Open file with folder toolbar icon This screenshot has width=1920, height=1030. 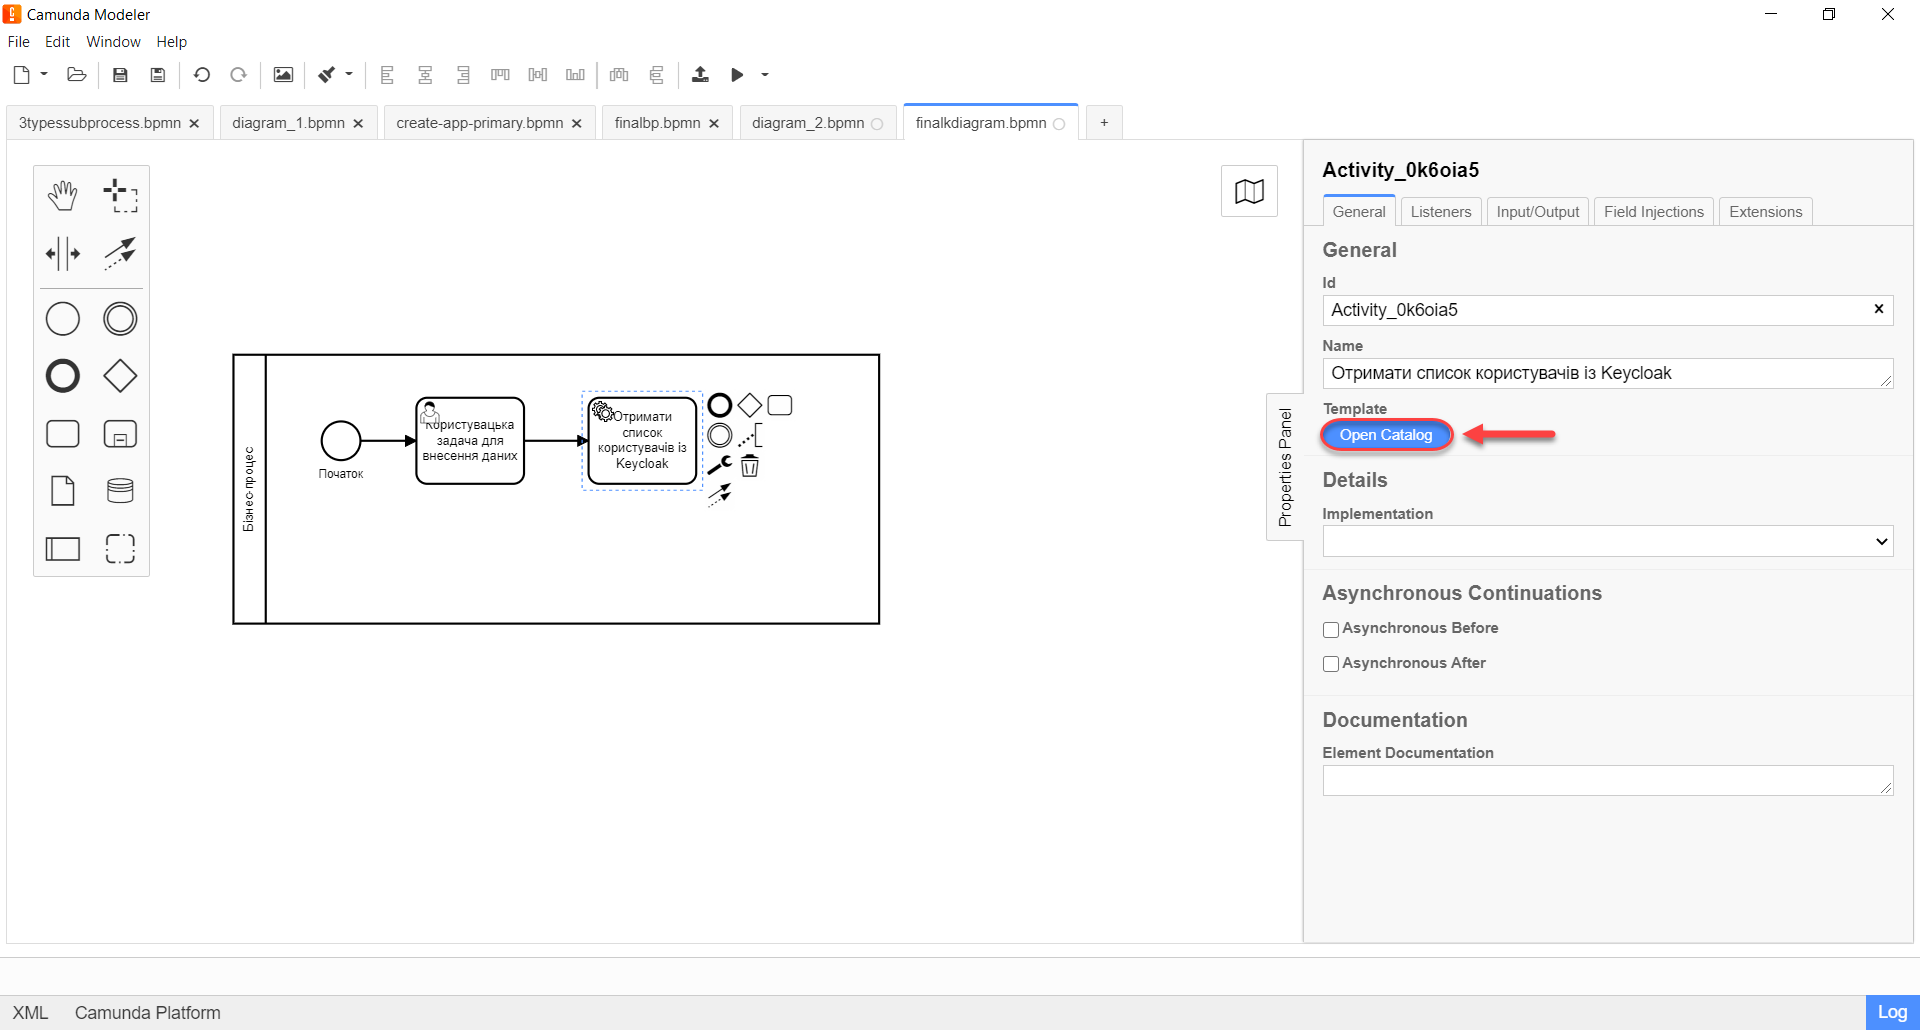[76, 75]
